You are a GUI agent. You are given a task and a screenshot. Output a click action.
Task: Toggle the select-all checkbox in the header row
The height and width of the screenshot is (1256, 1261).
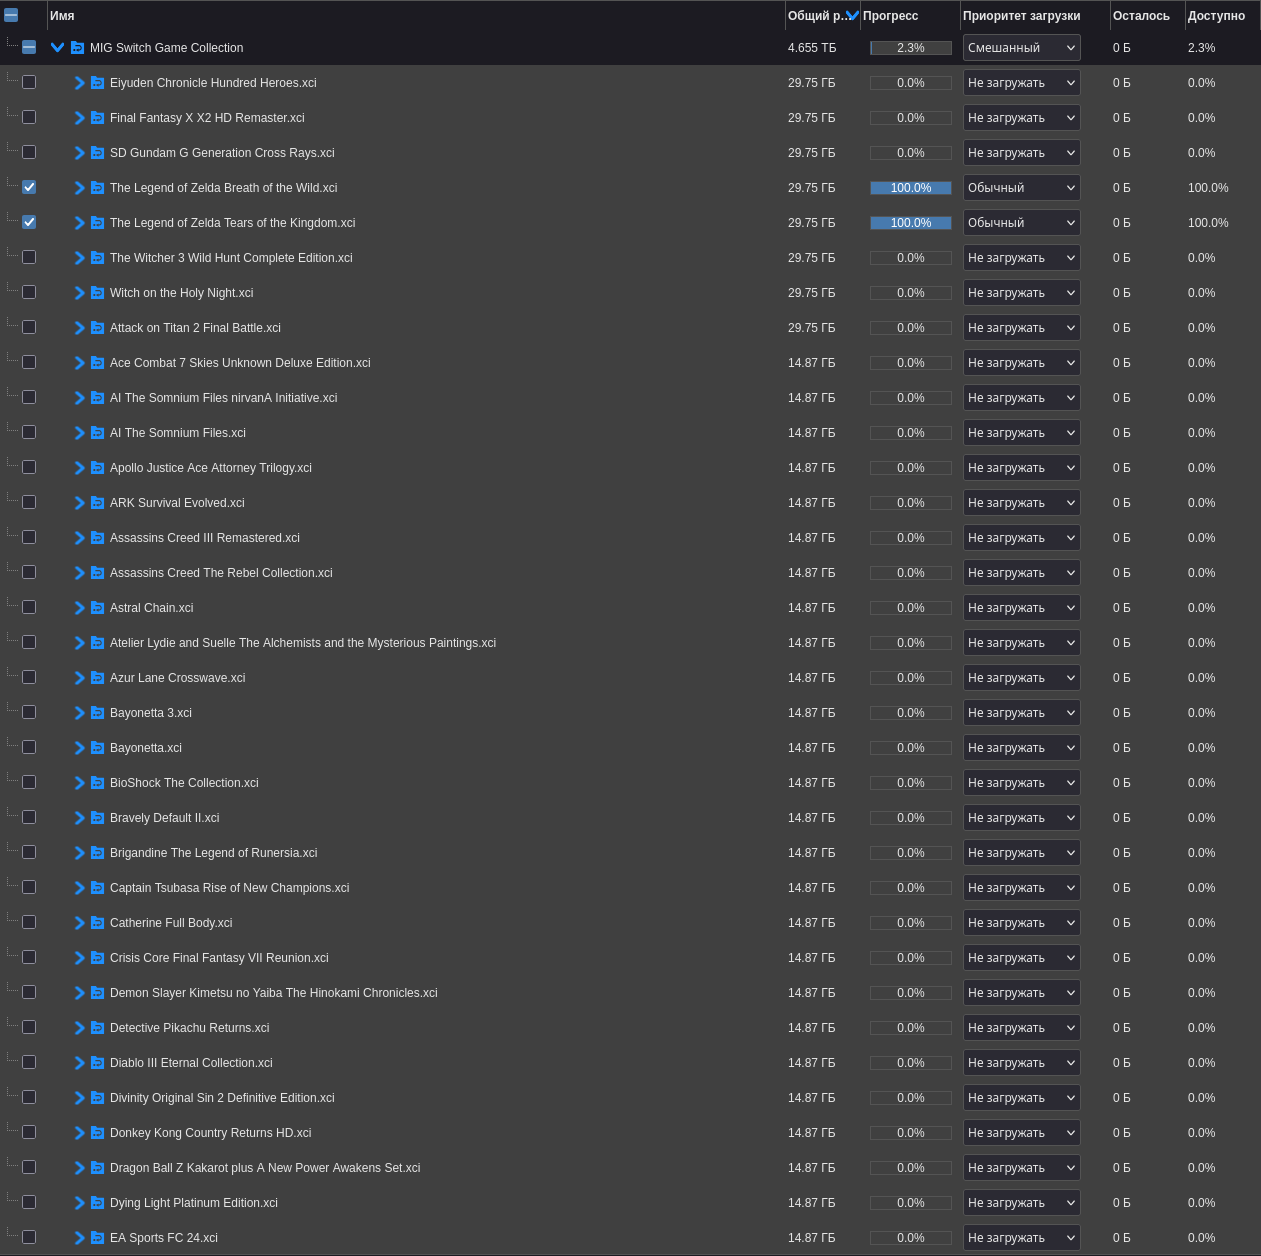[x=11, y=15]
